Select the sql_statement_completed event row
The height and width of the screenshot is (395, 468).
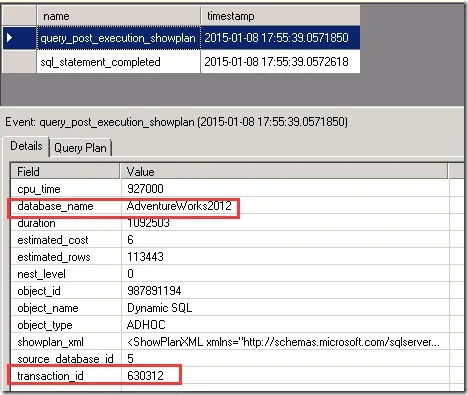coord(181,62)
